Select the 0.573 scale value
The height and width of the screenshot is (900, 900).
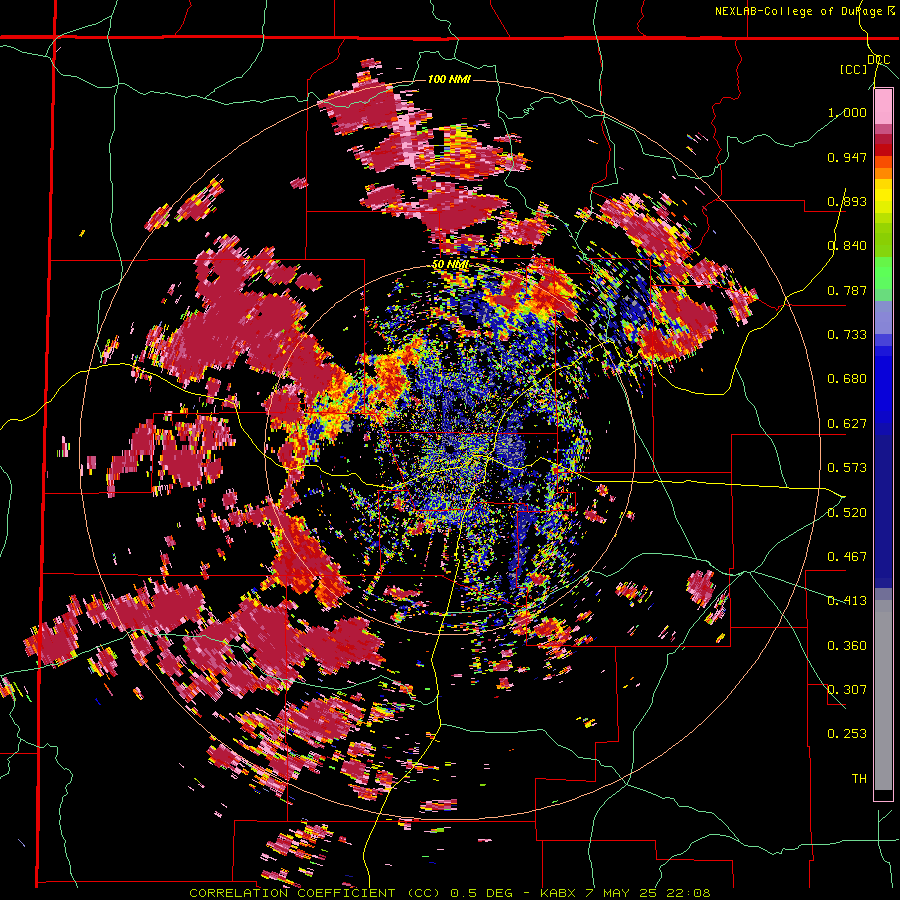pyautogui.click(x=847, y=468)
